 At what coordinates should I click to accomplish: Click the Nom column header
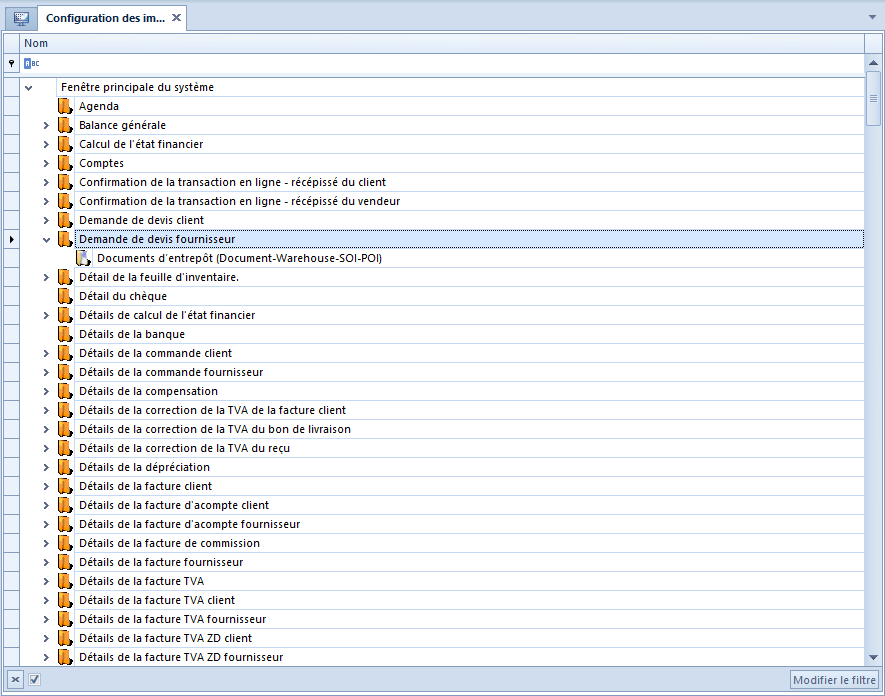442,43
